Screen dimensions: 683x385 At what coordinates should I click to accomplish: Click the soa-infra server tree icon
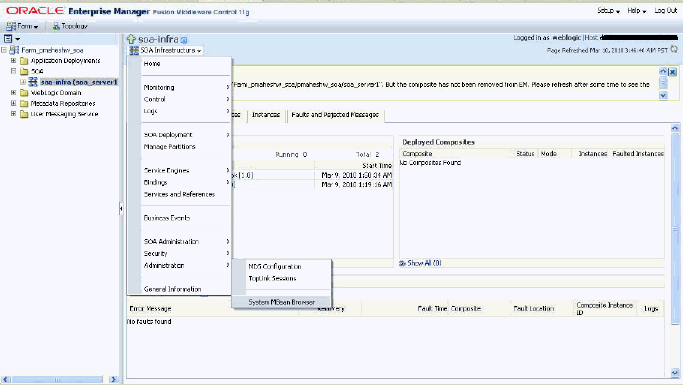pos(33,81)
